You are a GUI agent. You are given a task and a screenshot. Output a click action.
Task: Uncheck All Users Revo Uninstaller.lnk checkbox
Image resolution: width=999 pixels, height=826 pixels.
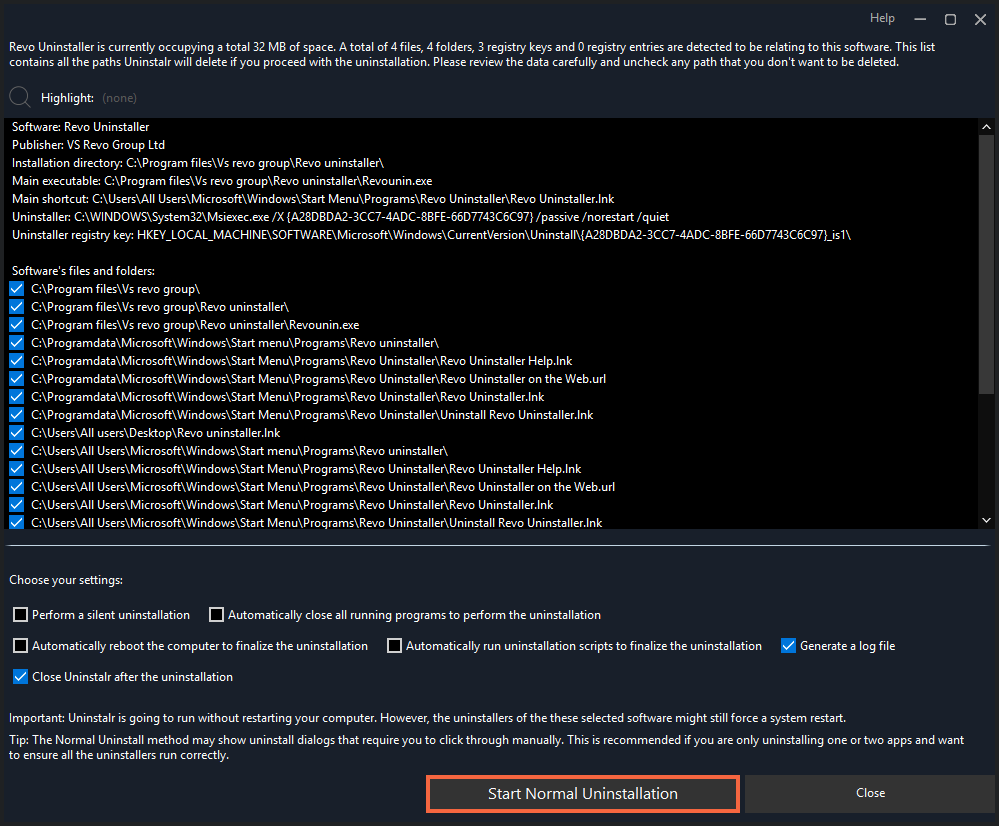pos(17,505)
